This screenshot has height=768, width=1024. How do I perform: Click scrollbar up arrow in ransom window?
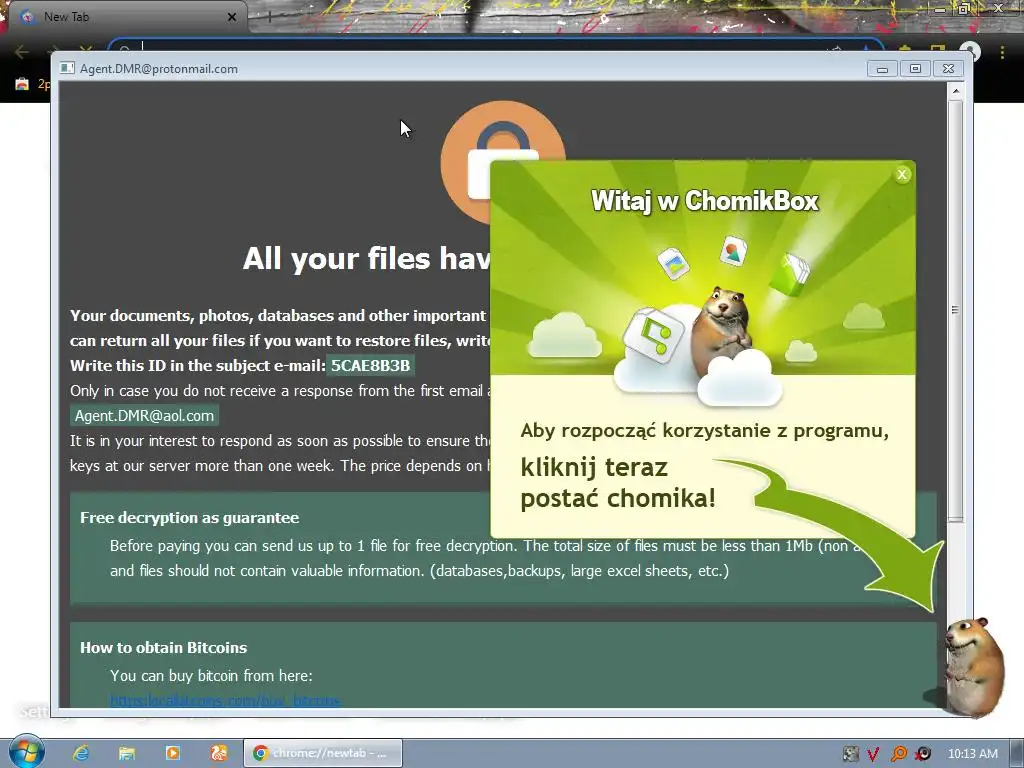tap(955, 91)
